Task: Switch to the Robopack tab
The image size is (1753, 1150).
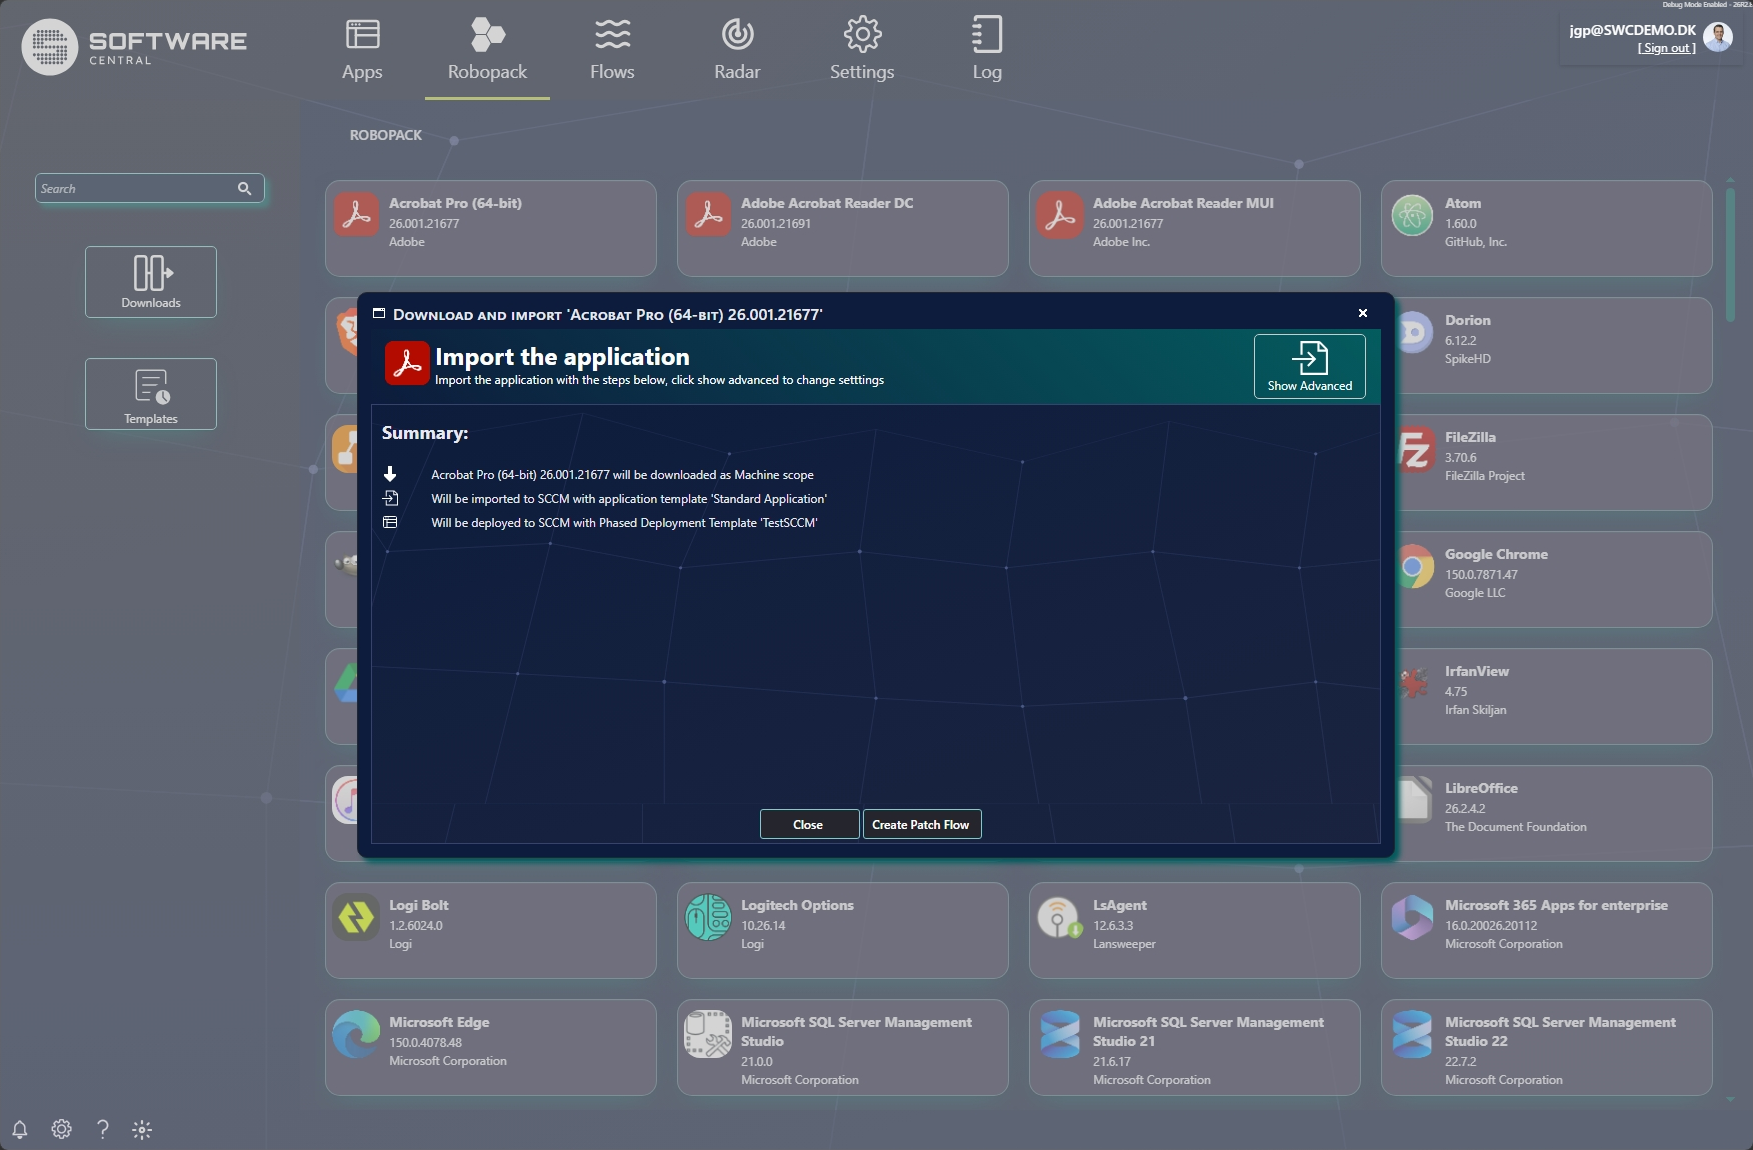Action: (x=487, y=50)
